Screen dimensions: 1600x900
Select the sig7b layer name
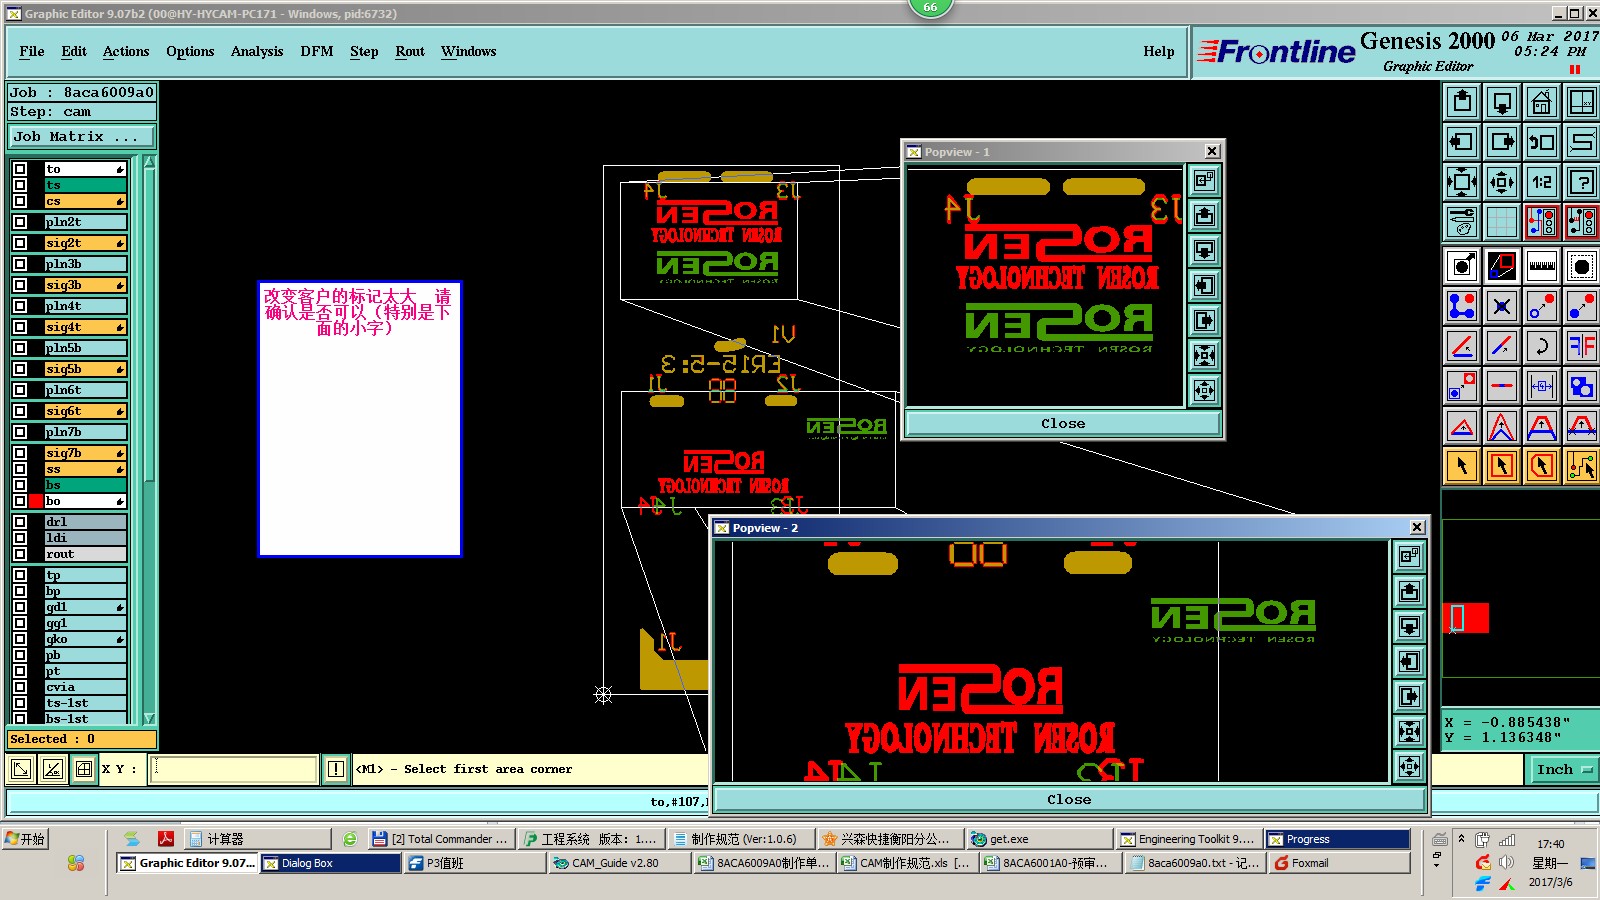85,453
